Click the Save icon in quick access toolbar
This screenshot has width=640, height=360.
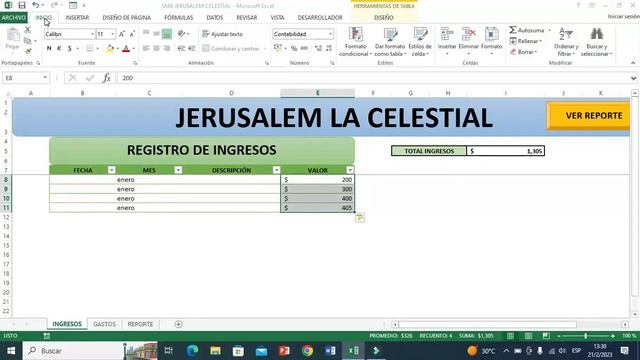coord(22,5)
